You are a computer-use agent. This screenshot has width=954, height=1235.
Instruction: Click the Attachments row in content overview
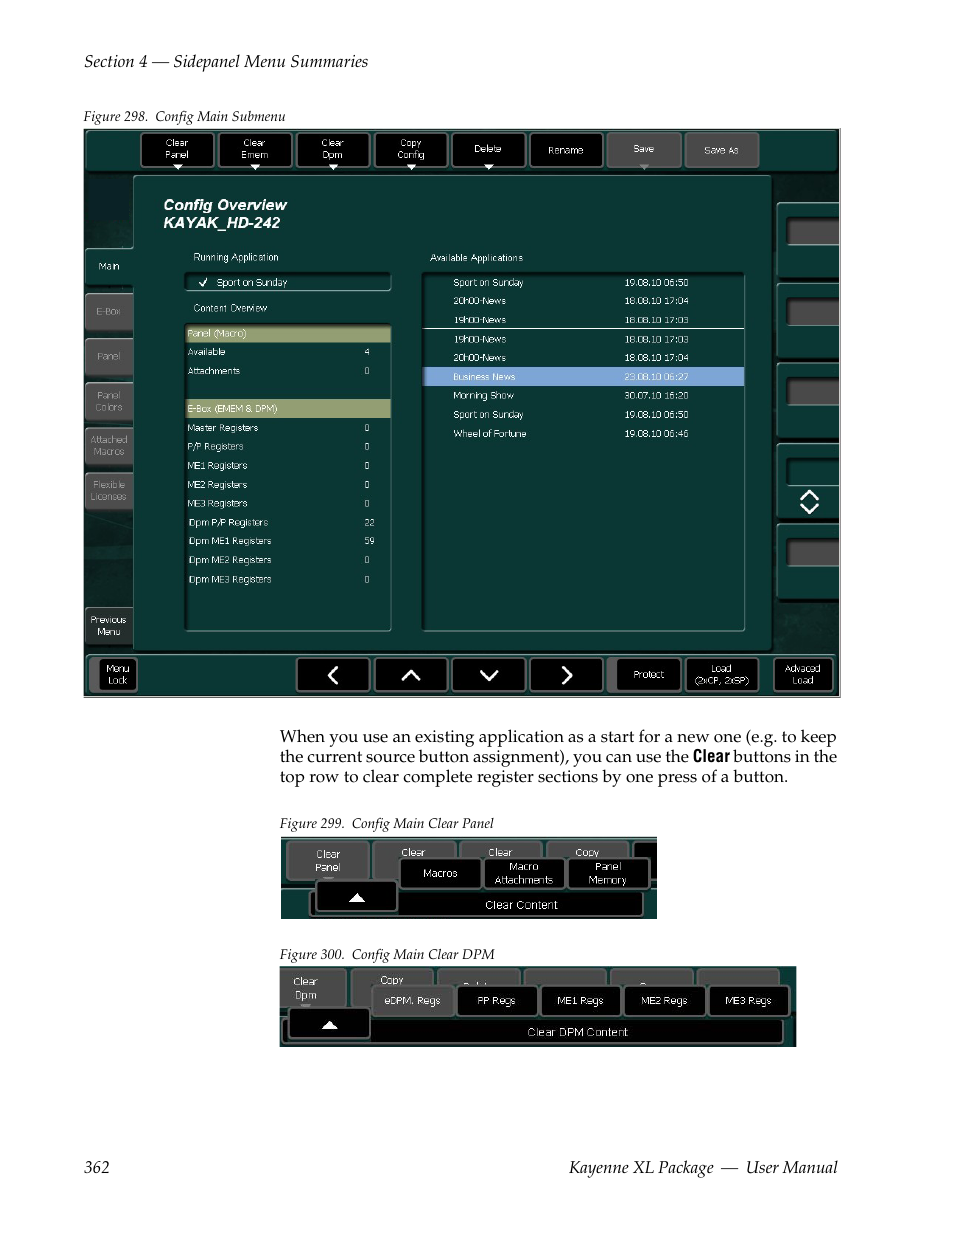click(288, 371)
